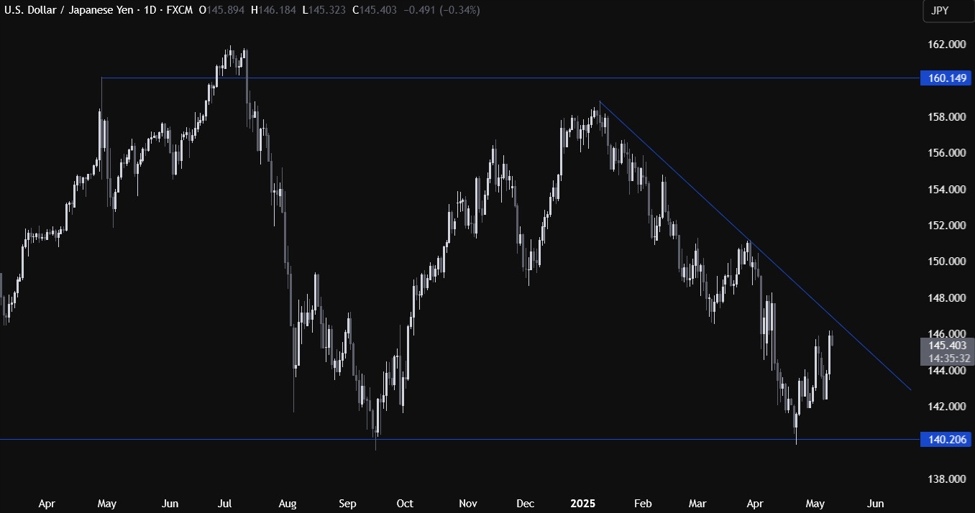Image resolution: width=975 pixels, height=513 pixels.
Task: Click the Nov label on time axis
Action: click(x=468, y=503)
